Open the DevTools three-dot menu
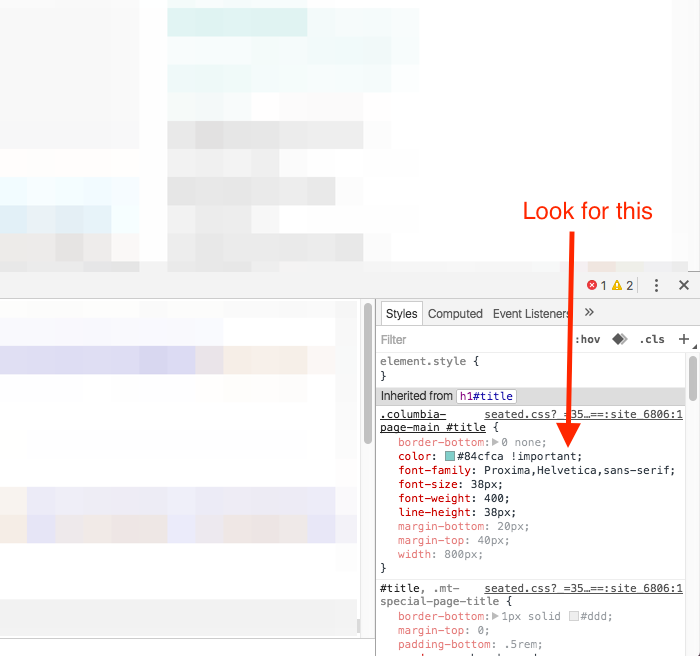 point(656,286)
